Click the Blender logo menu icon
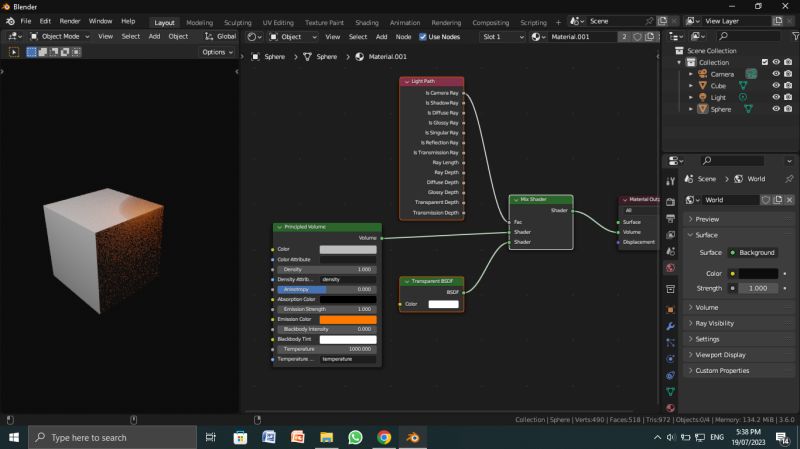Image resolution: width=800 pixels, height=449 pixels. tap(10, 21)
